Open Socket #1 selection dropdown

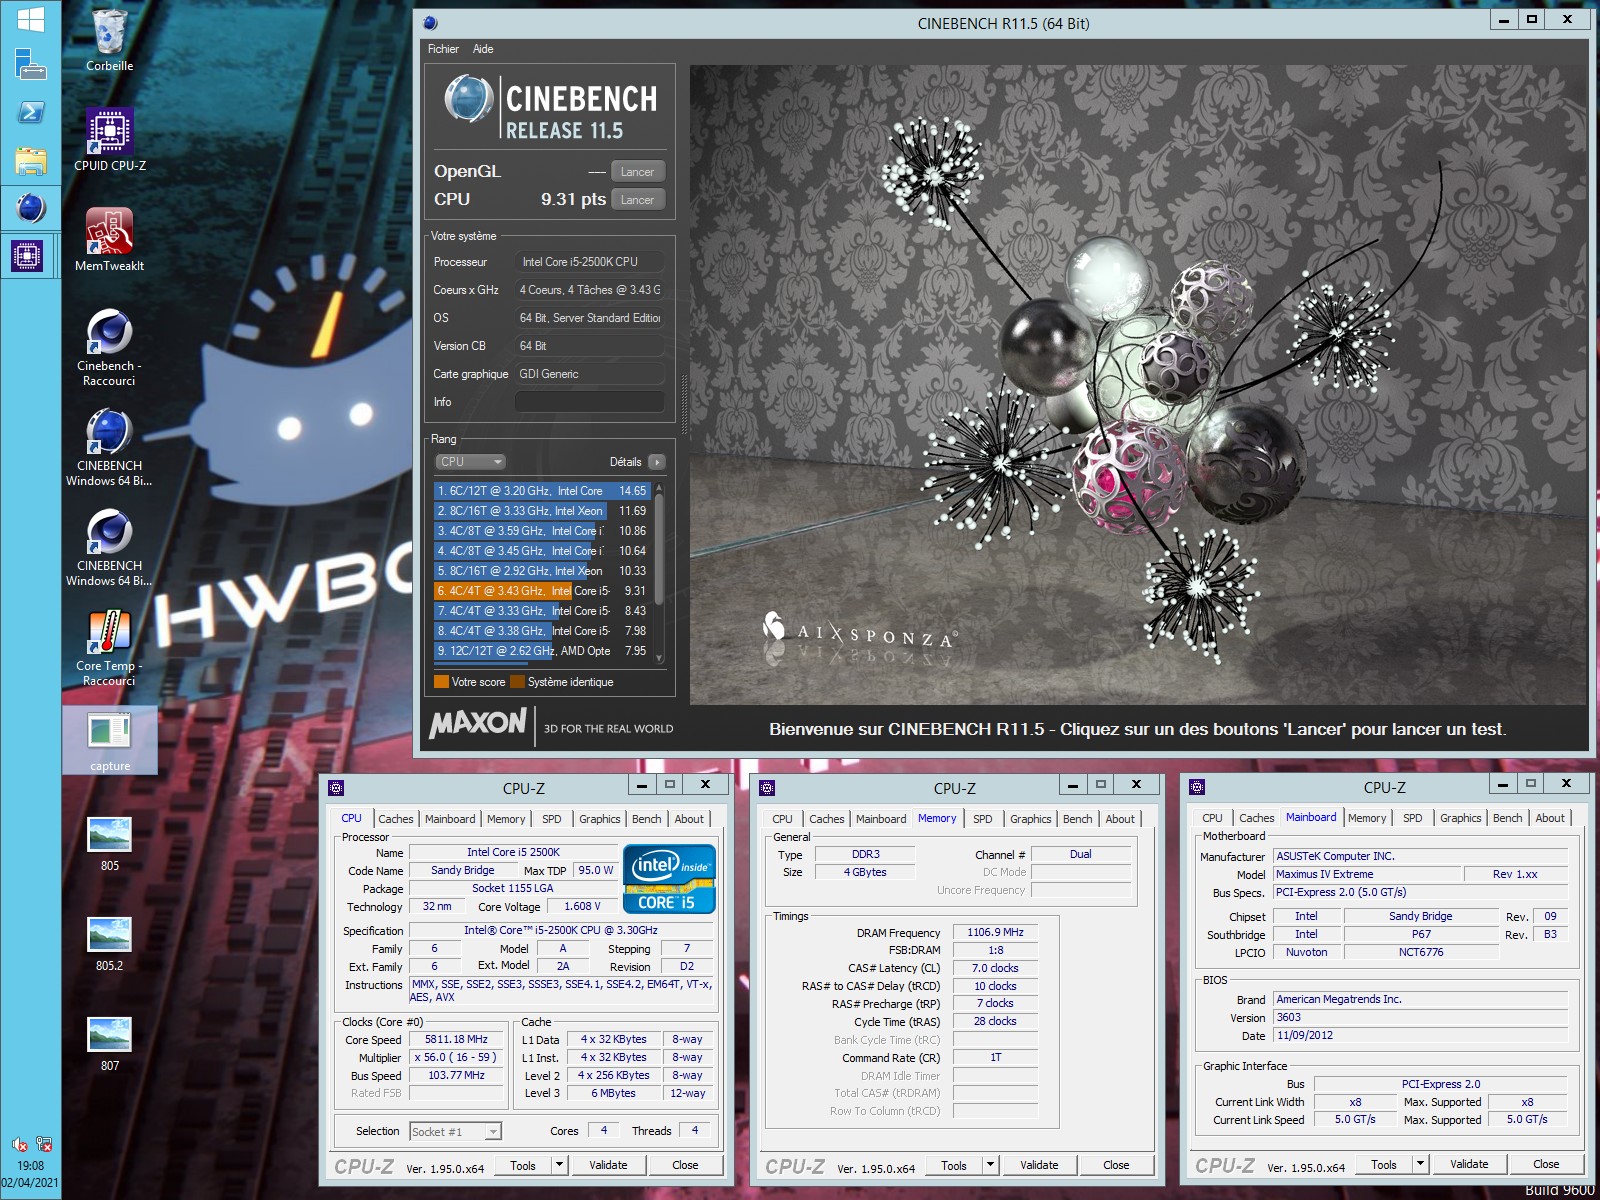455,1132
